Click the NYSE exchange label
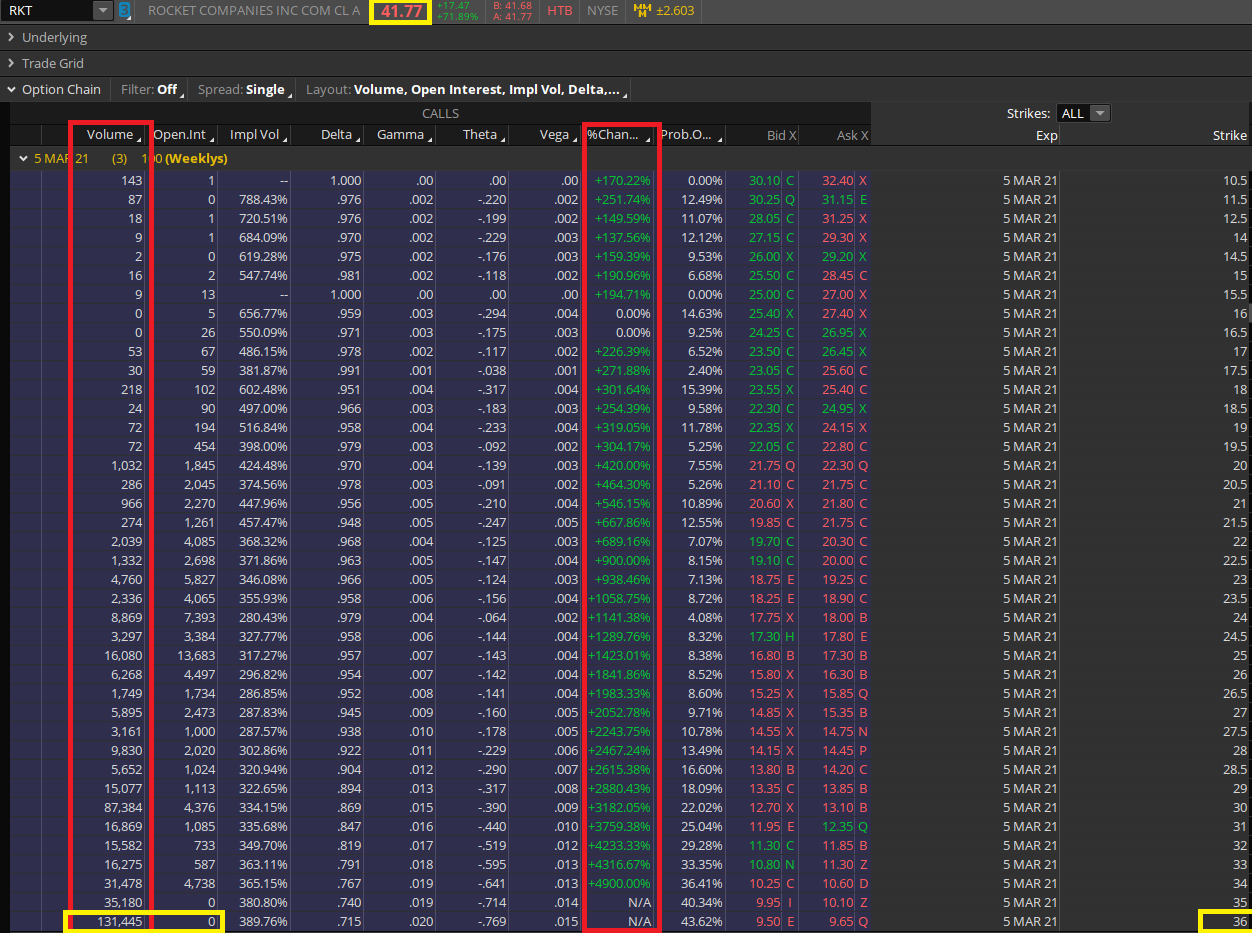Viewport: 1252px width, 933px height. 602,11
